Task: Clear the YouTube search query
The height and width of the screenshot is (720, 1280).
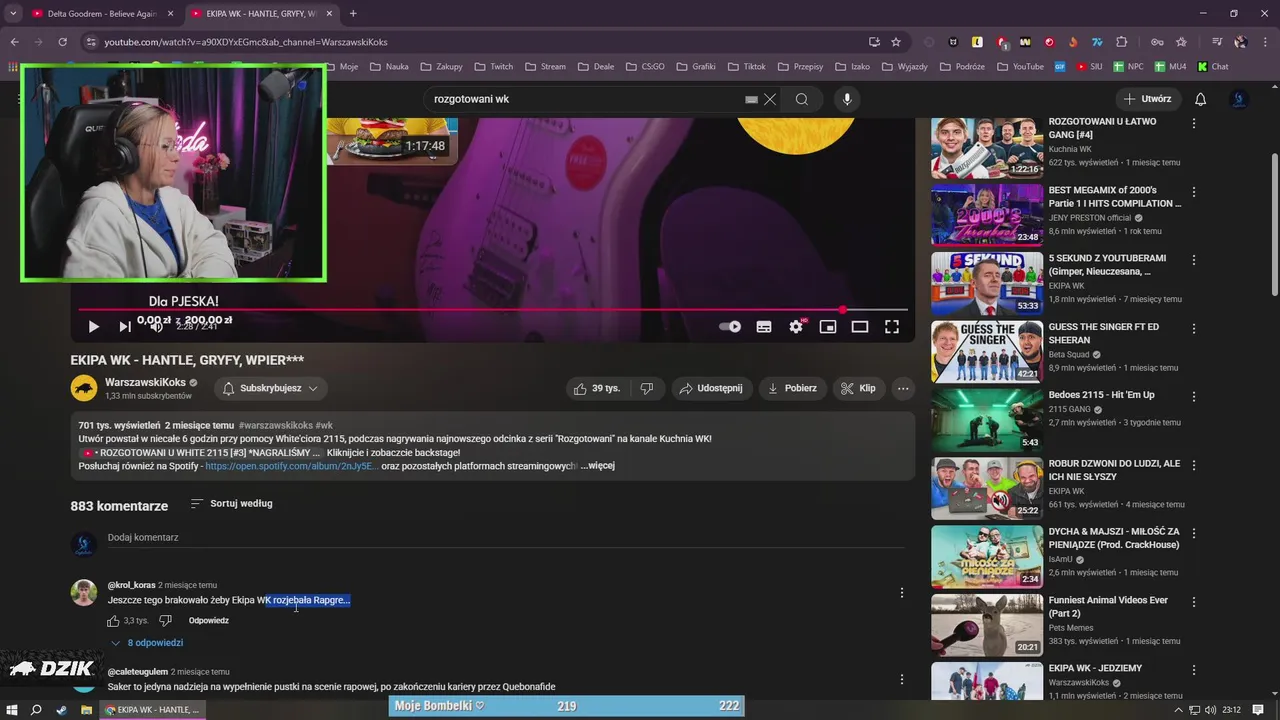Action: point(769,99)
